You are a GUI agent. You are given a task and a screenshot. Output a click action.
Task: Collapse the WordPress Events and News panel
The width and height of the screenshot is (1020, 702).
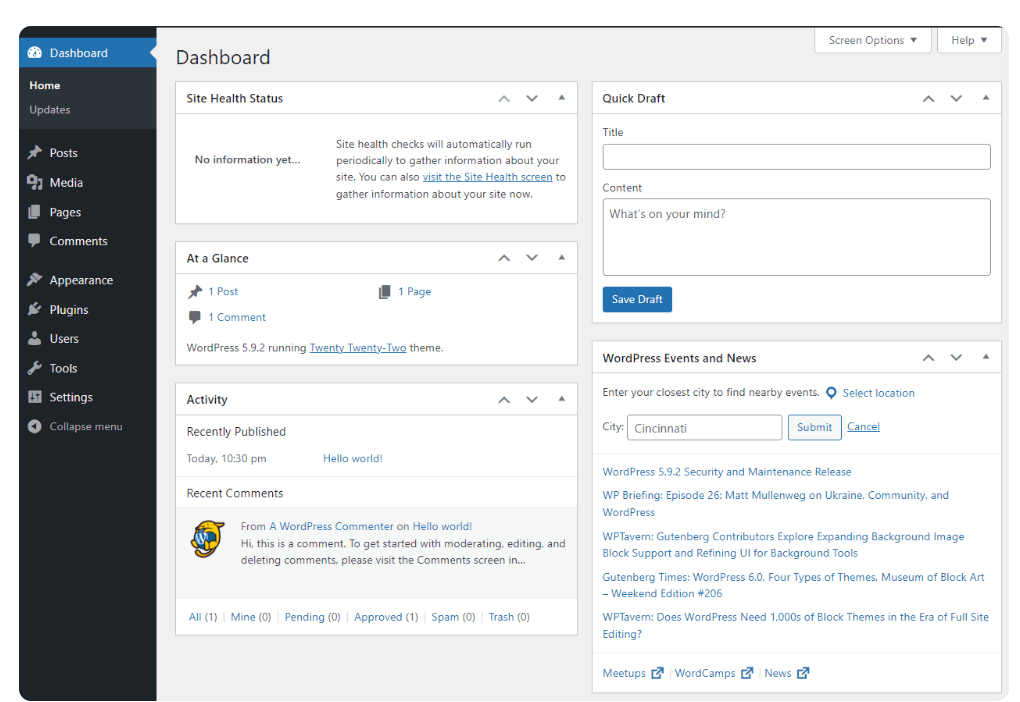(x=986, y=357)
